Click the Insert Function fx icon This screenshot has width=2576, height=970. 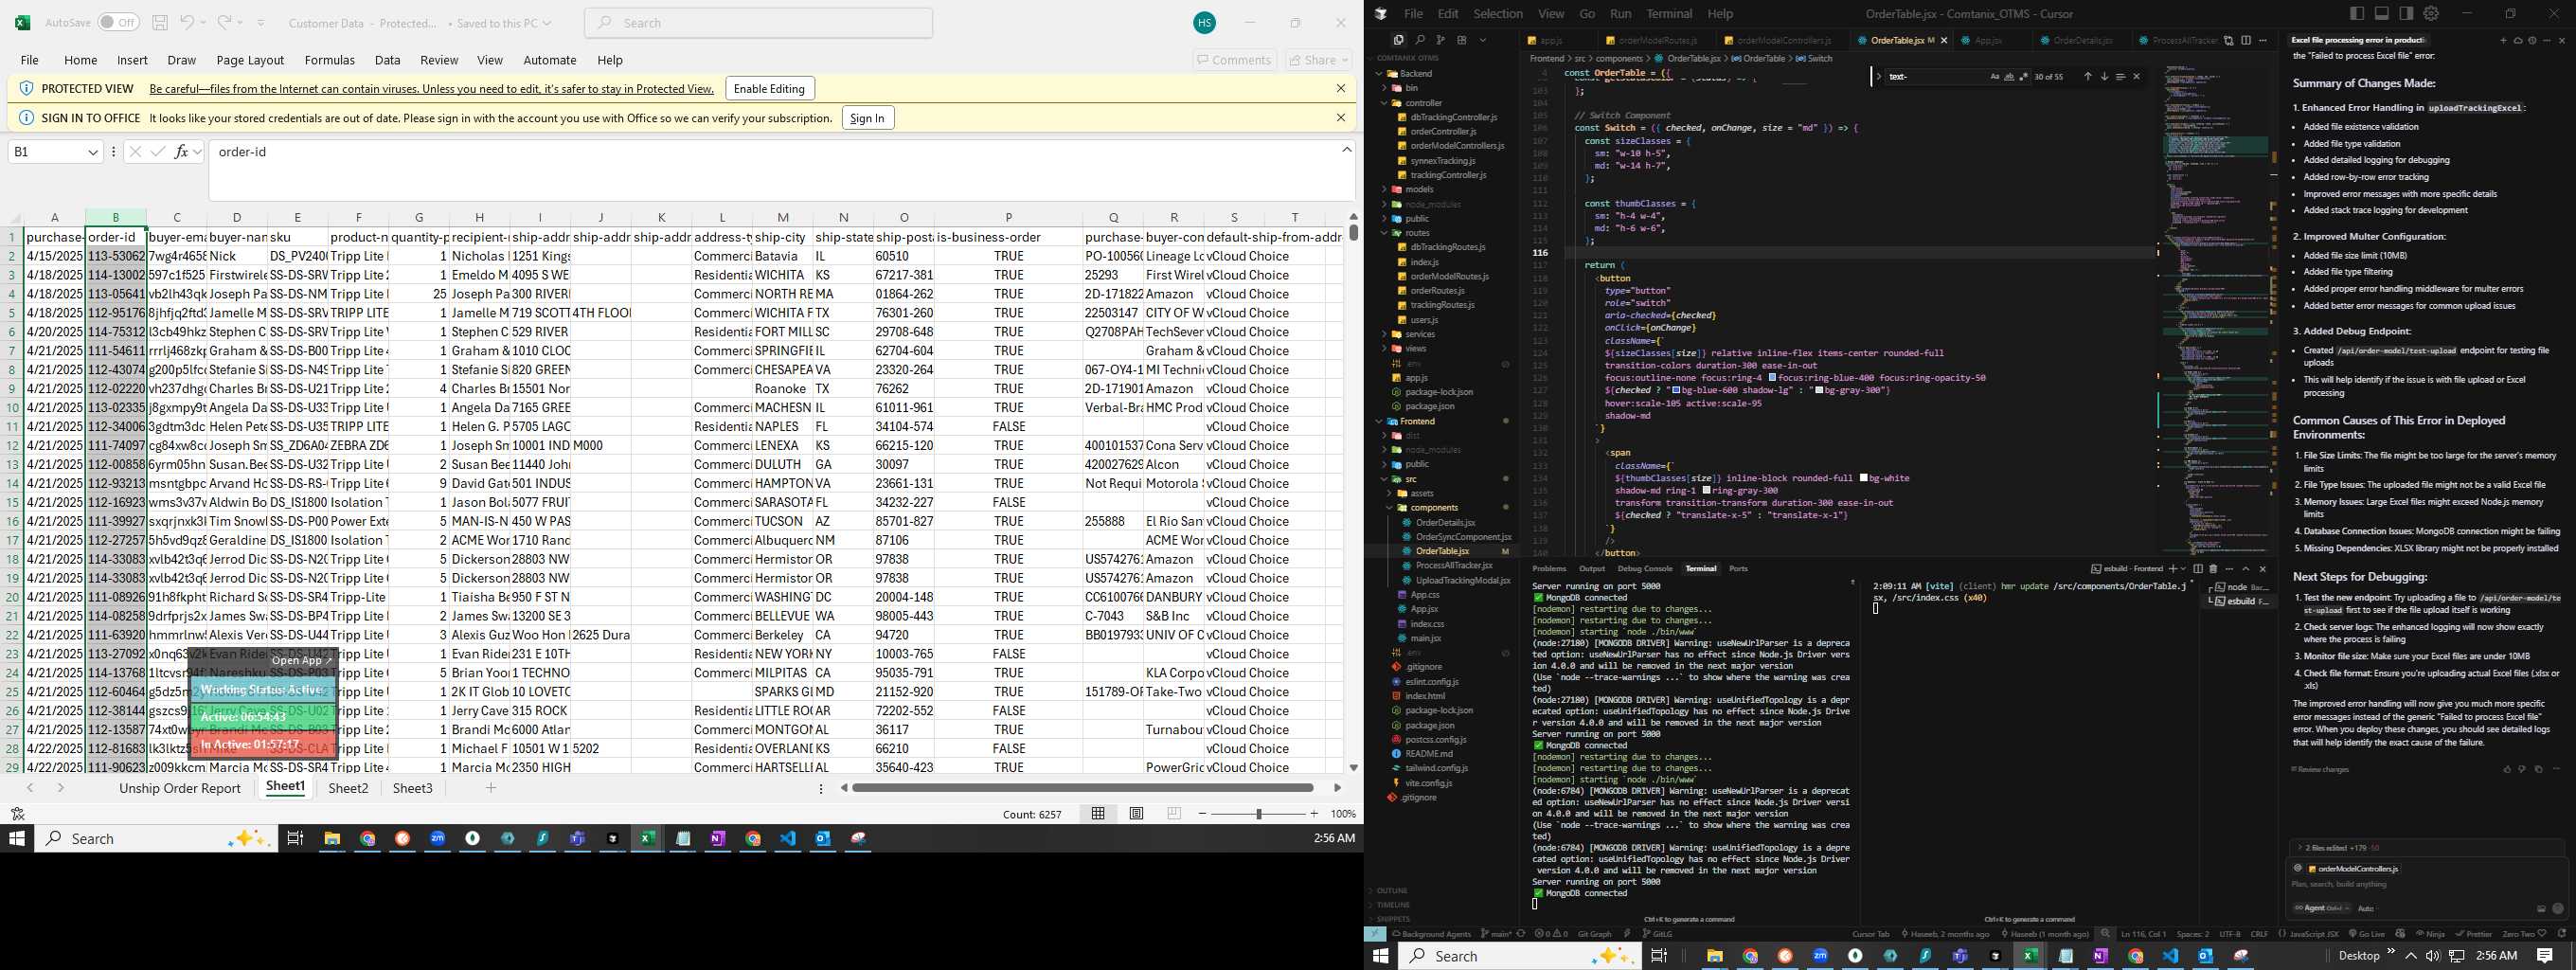pos(182,152)
